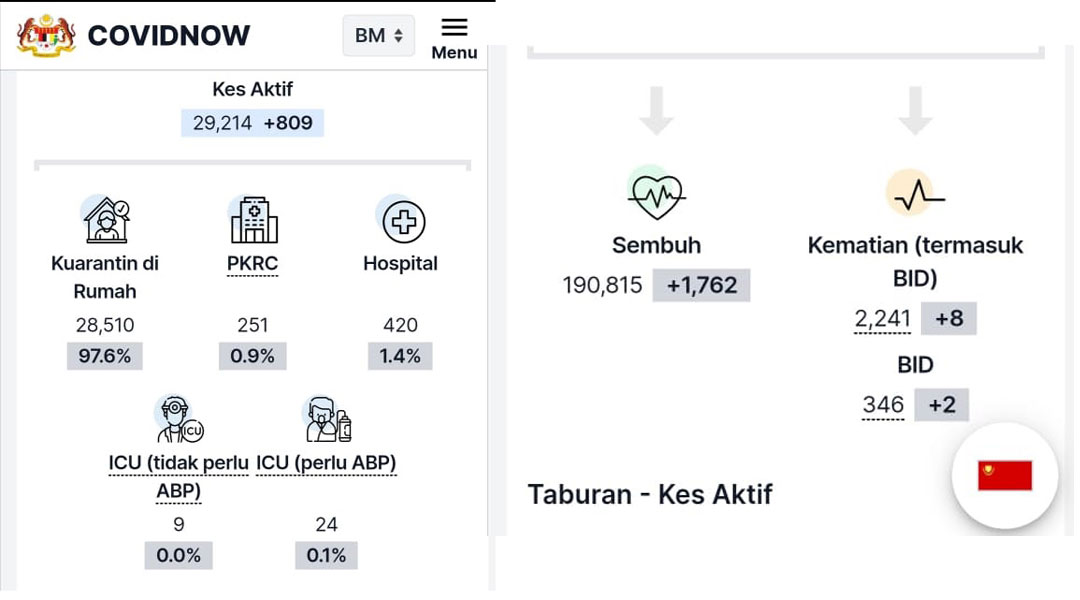Click the 97.6% home quarantine badge
The height and width of the screenshot is (600, 1080).
105,356
